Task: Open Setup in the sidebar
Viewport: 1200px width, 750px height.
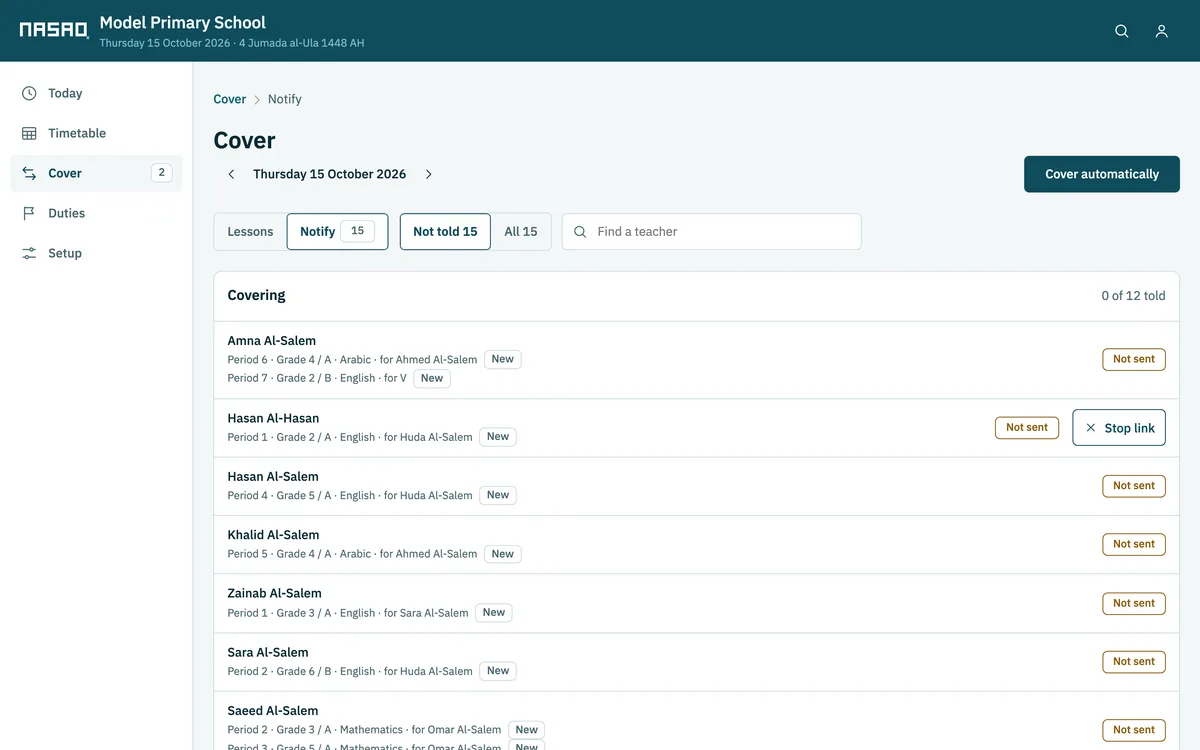Action: tap(96, 253)
